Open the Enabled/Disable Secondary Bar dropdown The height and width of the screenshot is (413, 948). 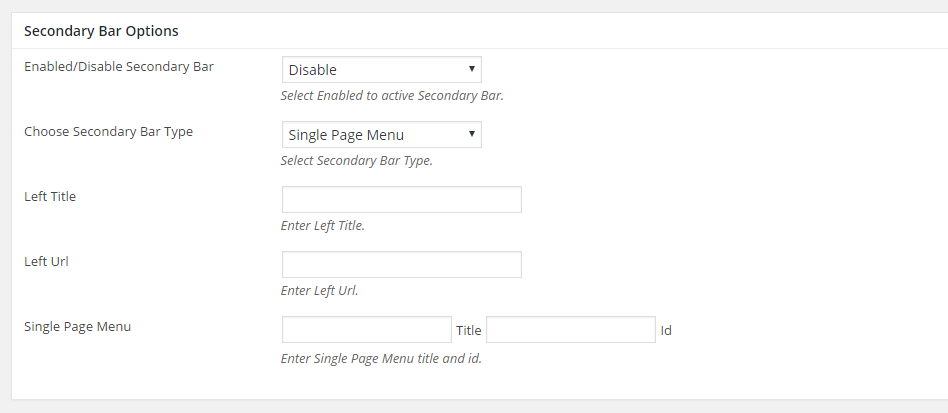[381, 70]
